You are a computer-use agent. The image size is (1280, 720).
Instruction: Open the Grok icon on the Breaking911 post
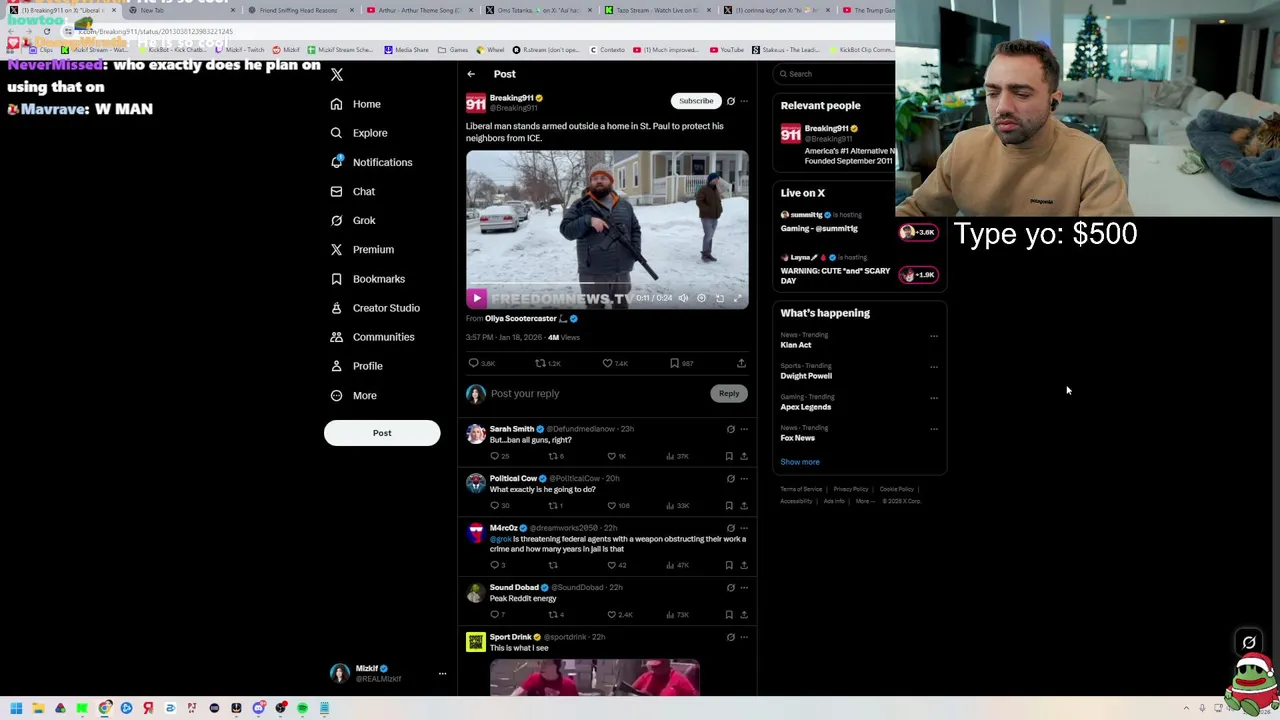(x=730, y=101)
